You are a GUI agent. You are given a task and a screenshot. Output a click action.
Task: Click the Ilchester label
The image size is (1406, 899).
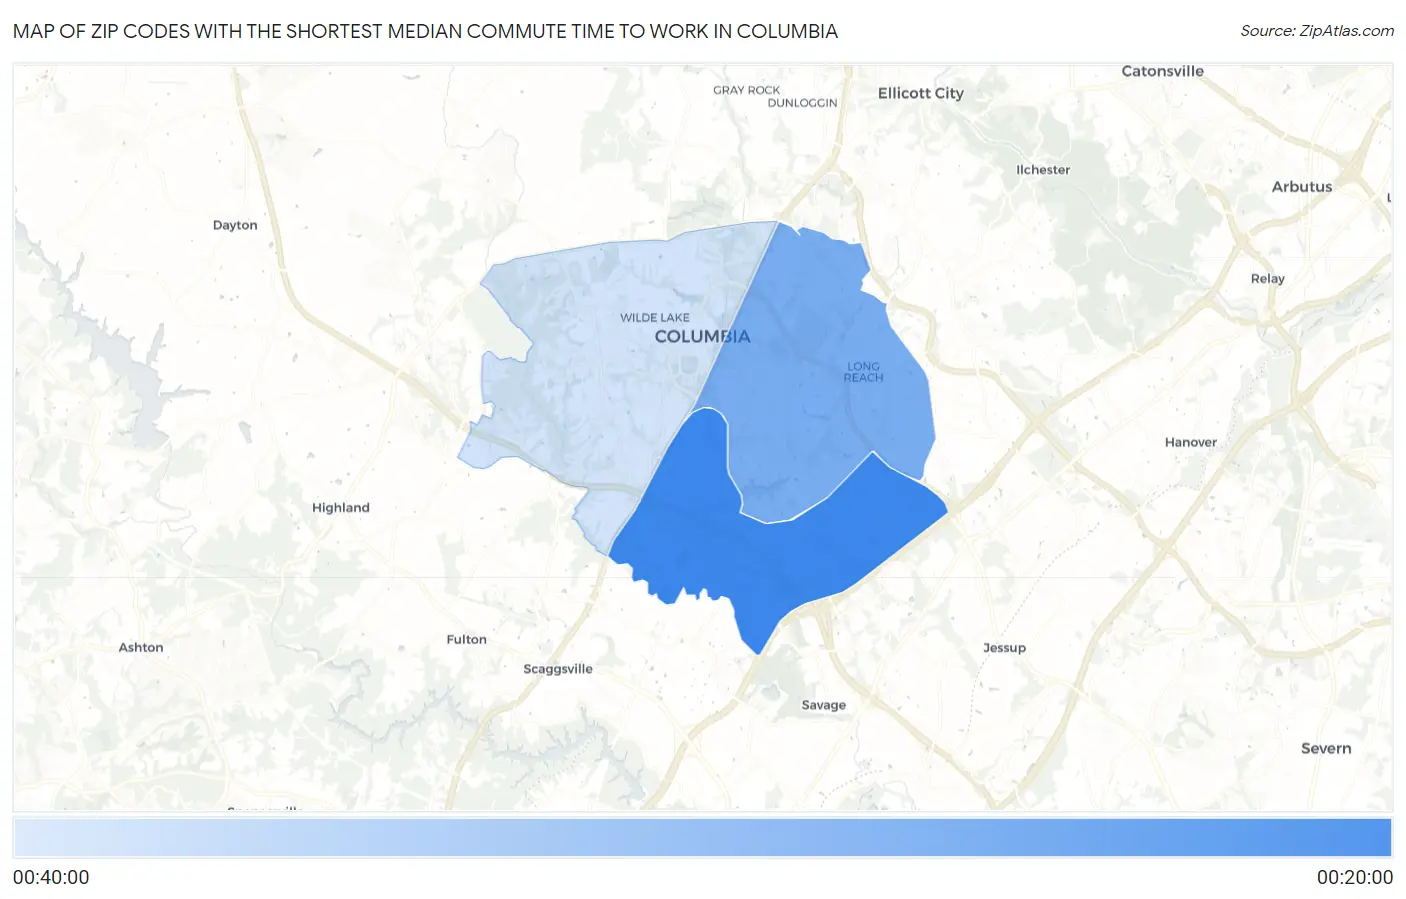tap(1043, 170)
